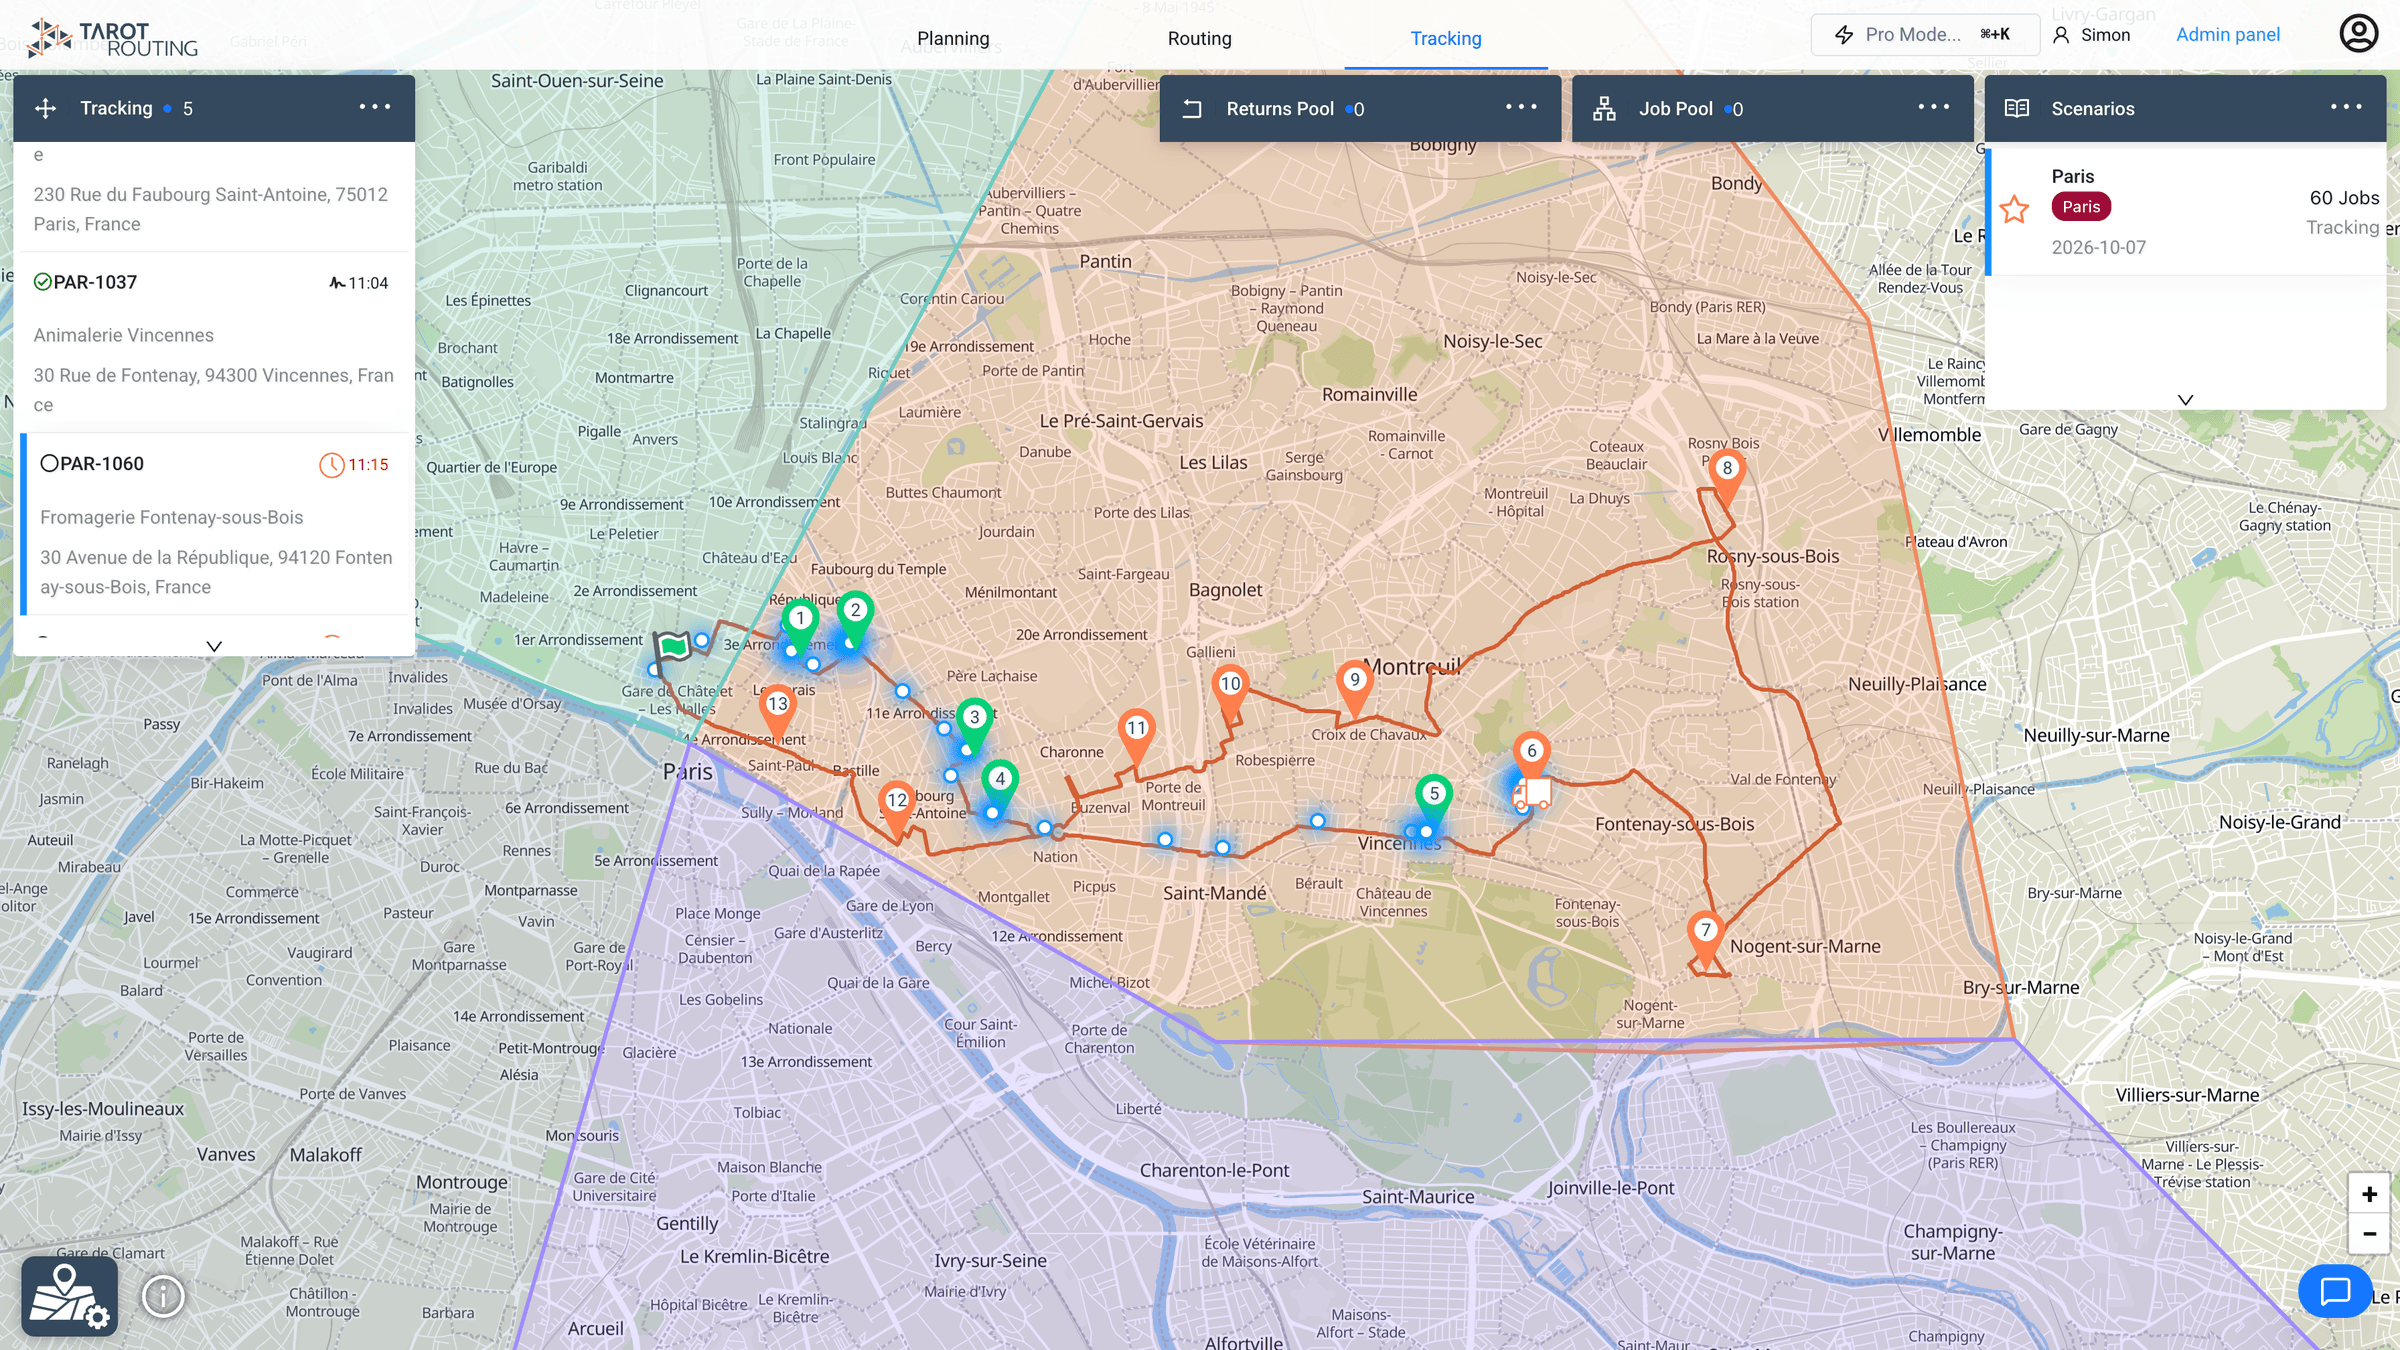This screenshot has width=2400, height=1350.
Task: Zoom out on the map
Action: pyautogui.click(x=2369, y=1234)
